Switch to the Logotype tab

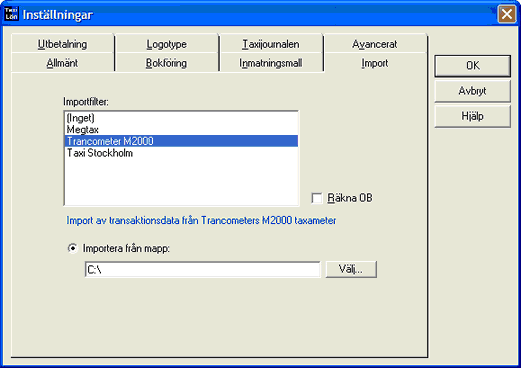pos(166,44)
